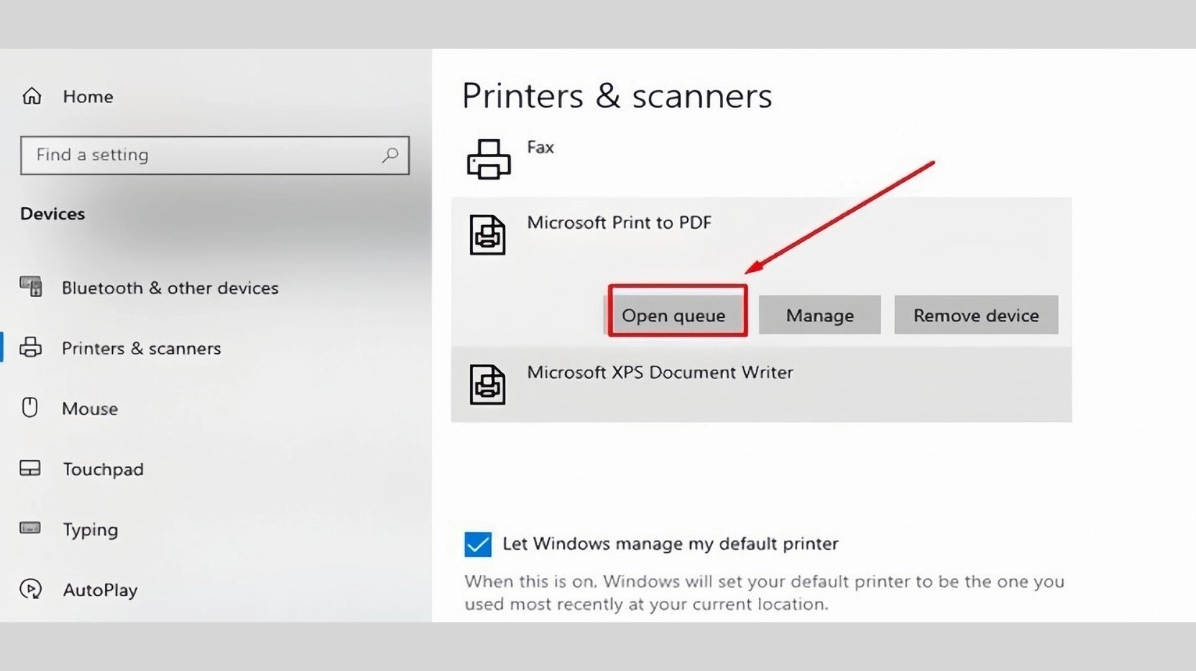Select Microsoft XPS Document Writer entry
1196x671 pixels.
pos(761,384)
